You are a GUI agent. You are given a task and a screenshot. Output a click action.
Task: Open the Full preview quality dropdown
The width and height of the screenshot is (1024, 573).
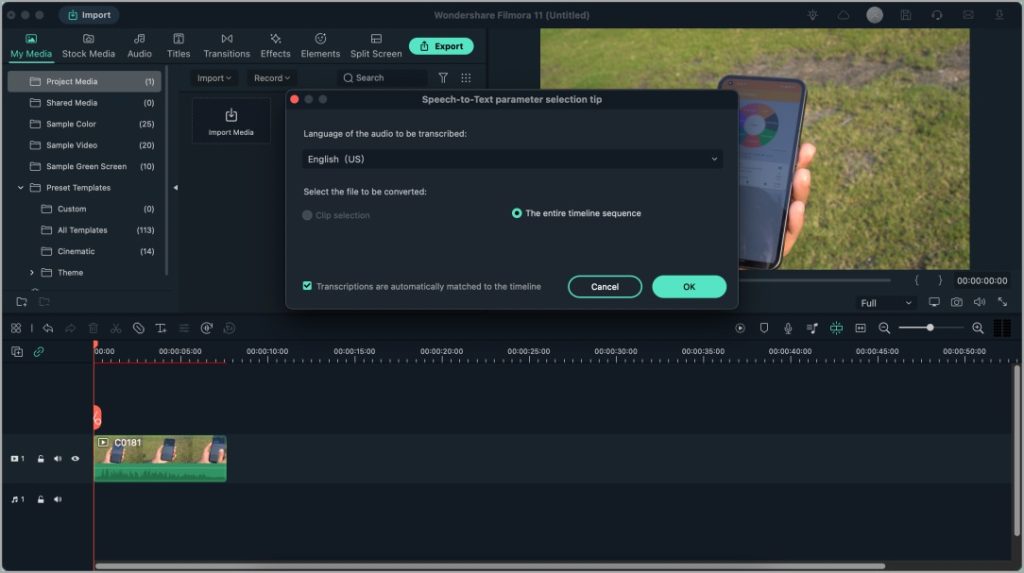pyautogui.click(x=886, y=303)
